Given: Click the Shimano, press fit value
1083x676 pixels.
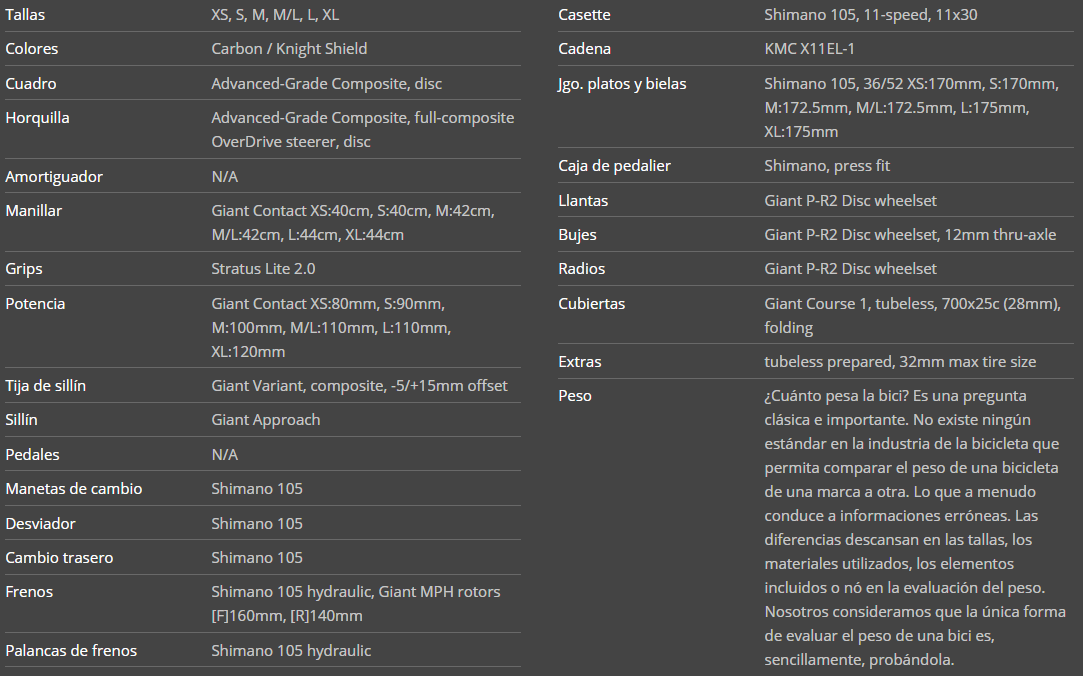Looking at the screenshot, I should (x=827, y=166).
